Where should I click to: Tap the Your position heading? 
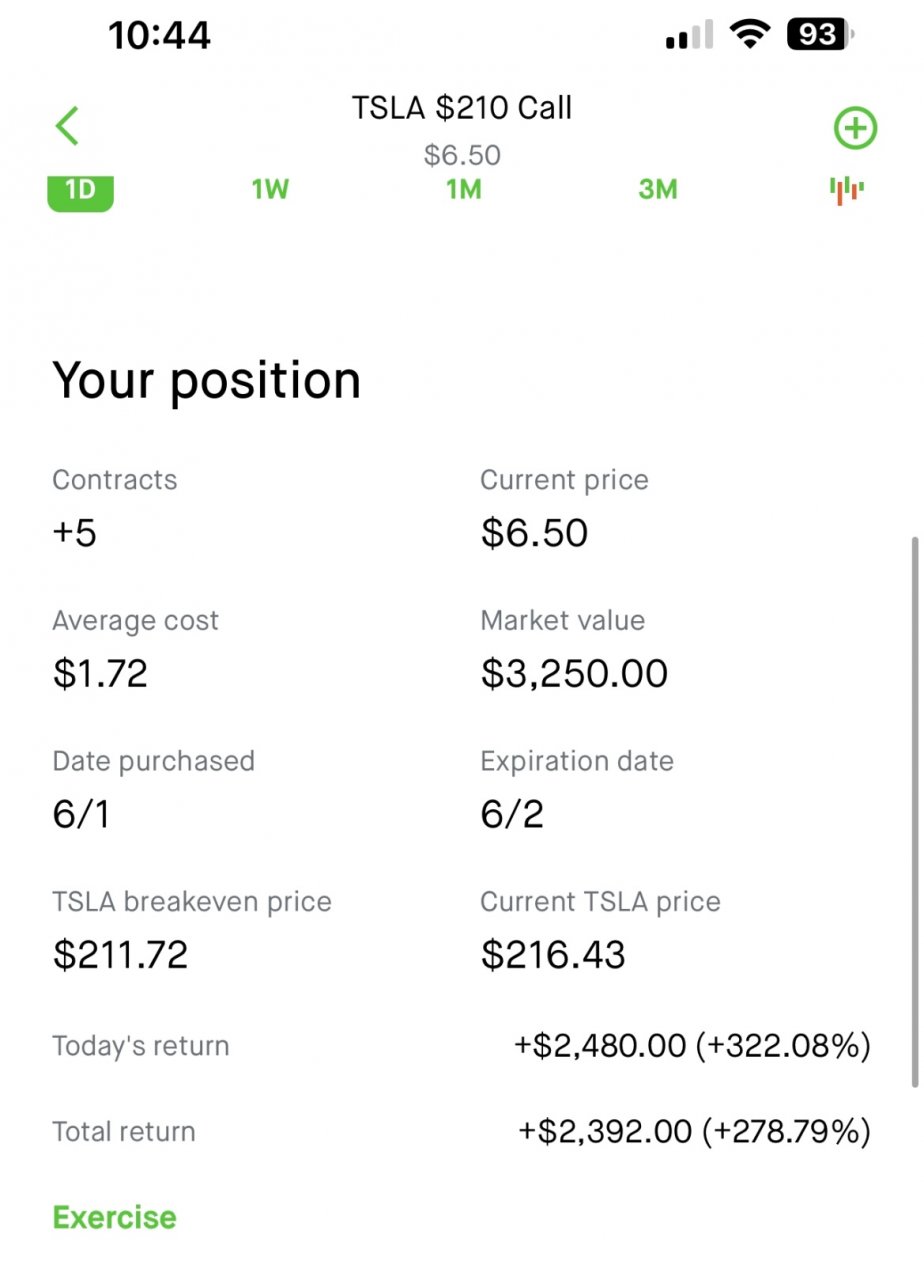pos(206,381)
